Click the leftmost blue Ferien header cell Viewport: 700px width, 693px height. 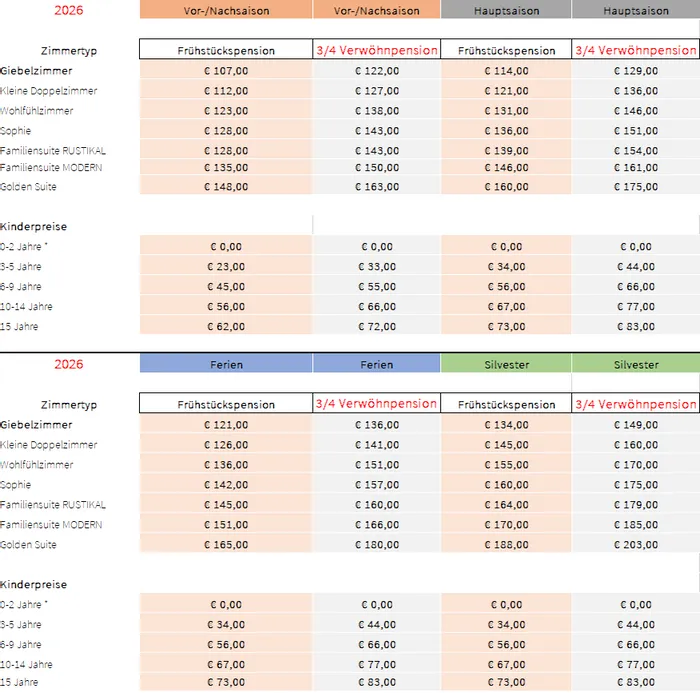pos(225,364)
